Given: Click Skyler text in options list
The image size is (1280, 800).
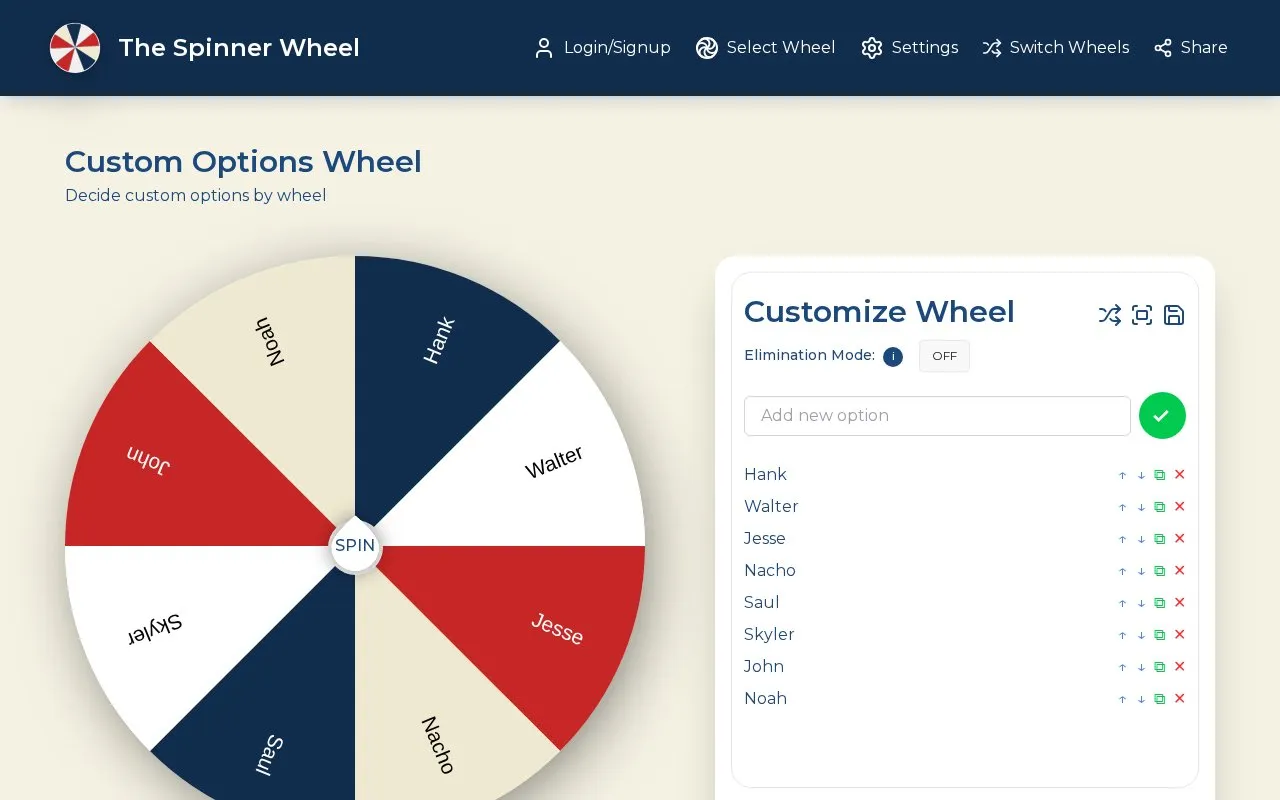Looking at the screenshot, I should (x=769, y=634).
